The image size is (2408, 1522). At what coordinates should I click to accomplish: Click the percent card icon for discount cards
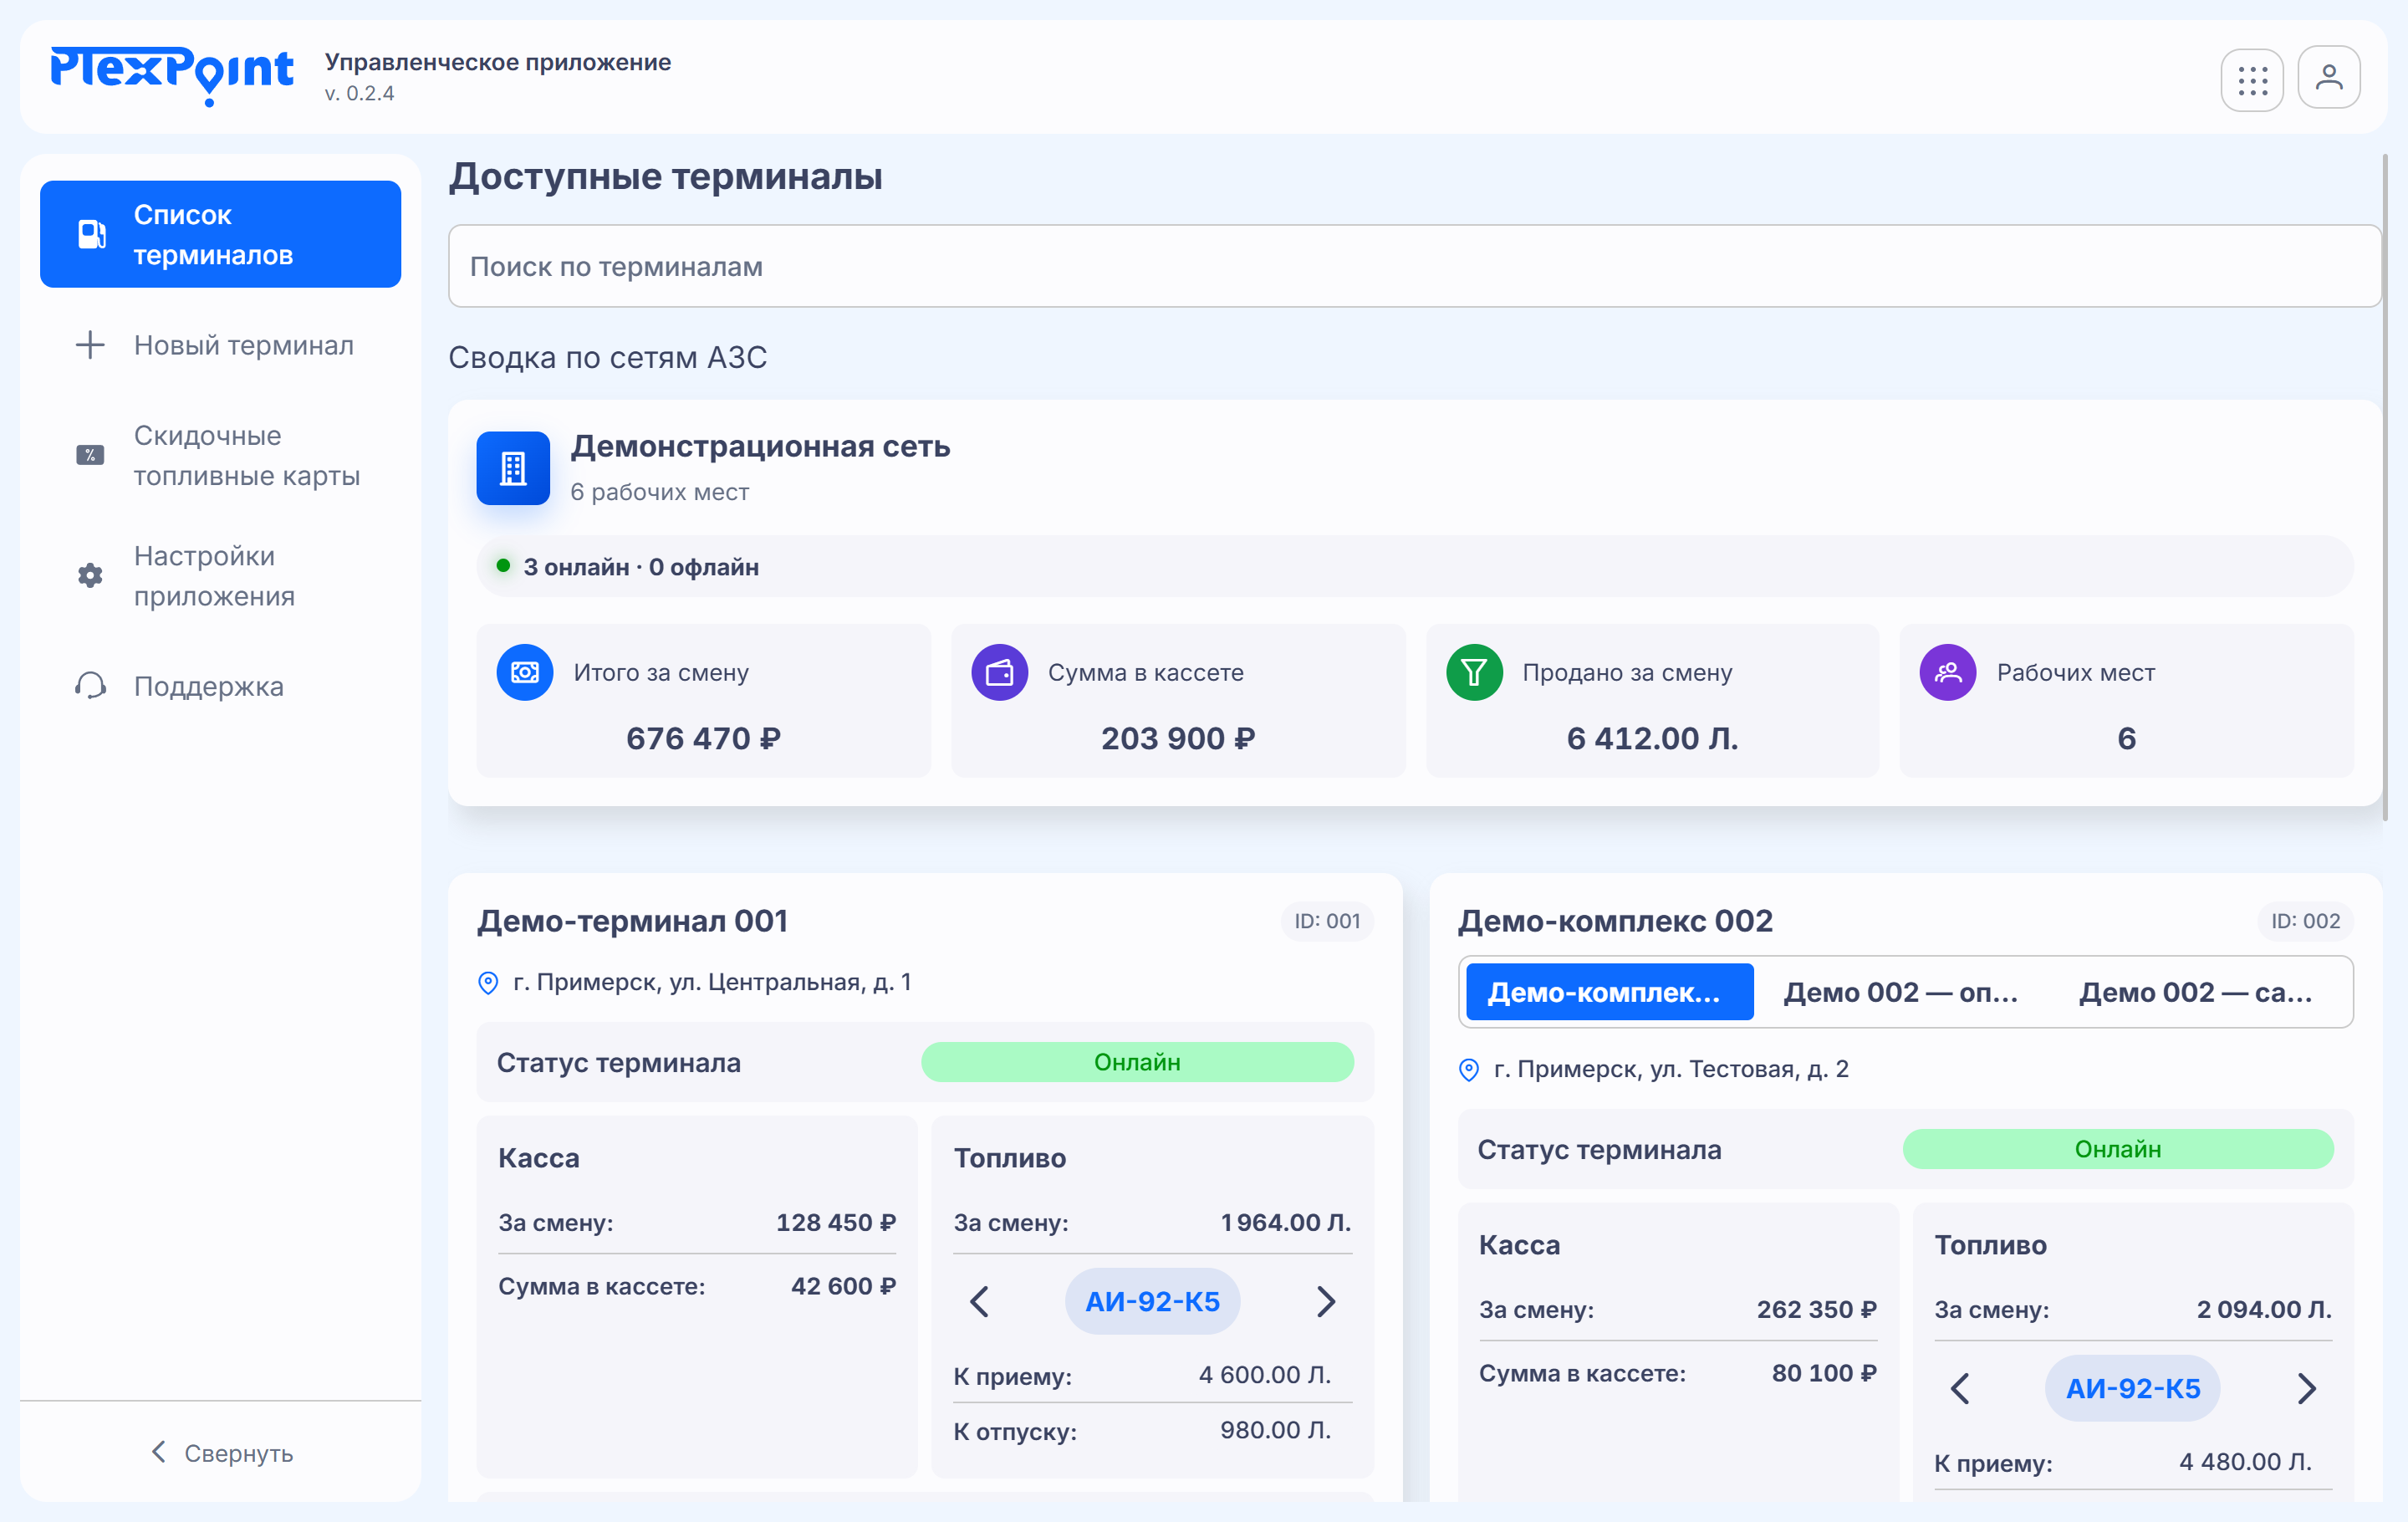tap(90, 455)
